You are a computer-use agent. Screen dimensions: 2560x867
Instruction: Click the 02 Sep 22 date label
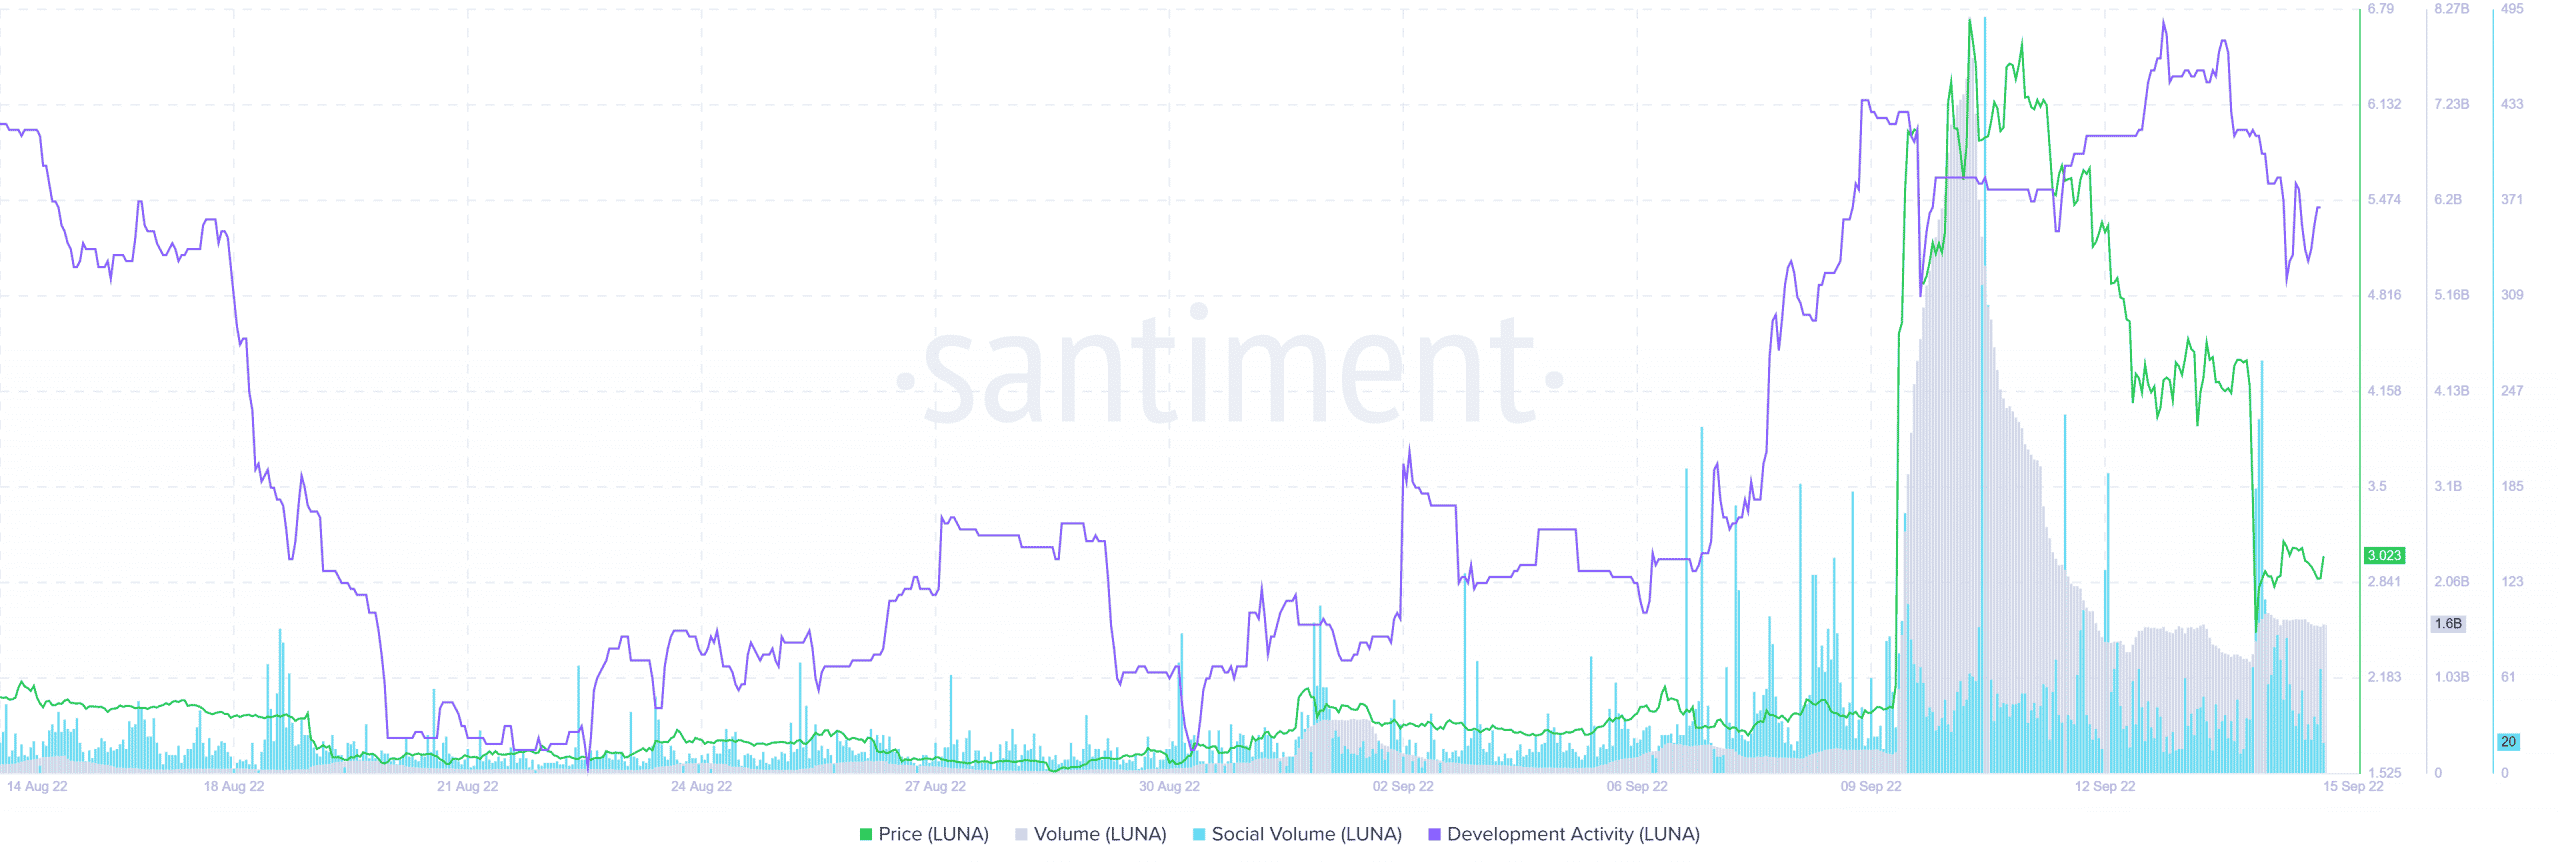1403,786
